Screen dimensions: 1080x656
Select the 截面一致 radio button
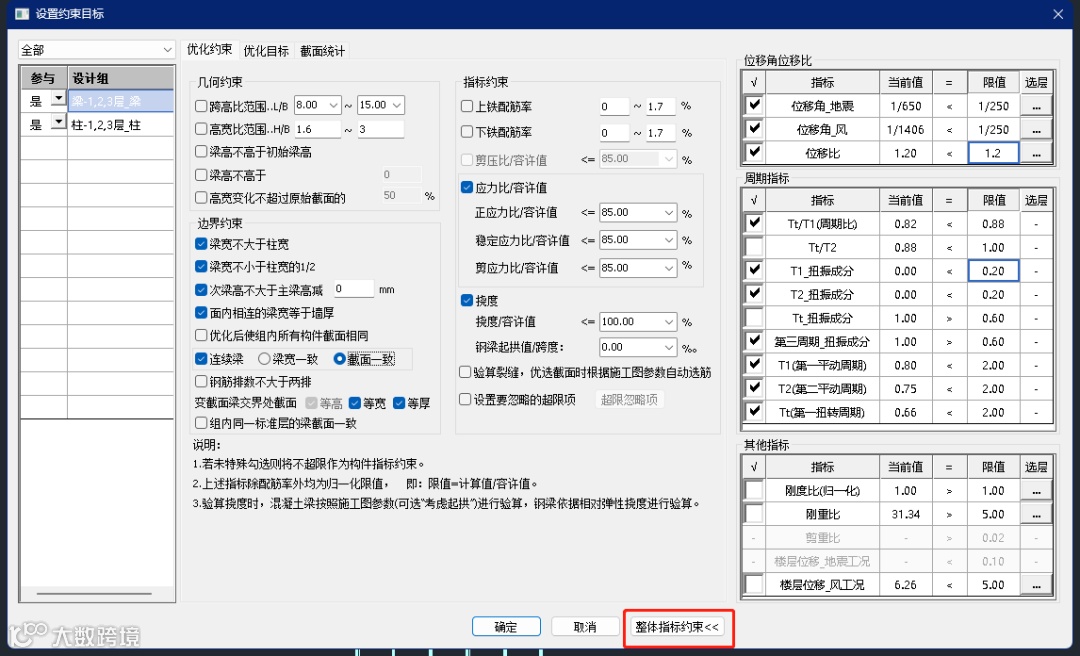pyautogui.click(x=339, y=359)
